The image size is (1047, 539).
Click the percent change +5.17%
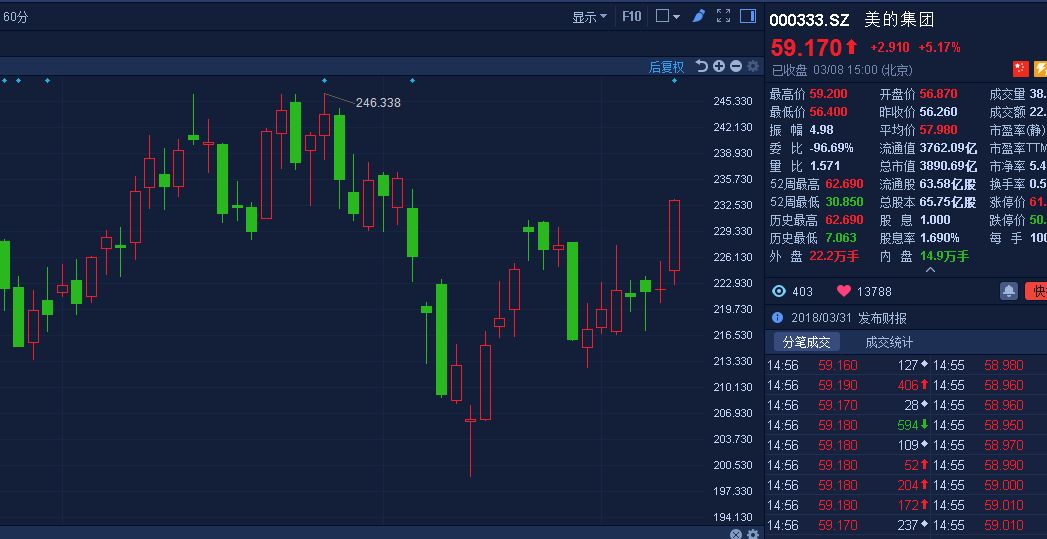939,47
